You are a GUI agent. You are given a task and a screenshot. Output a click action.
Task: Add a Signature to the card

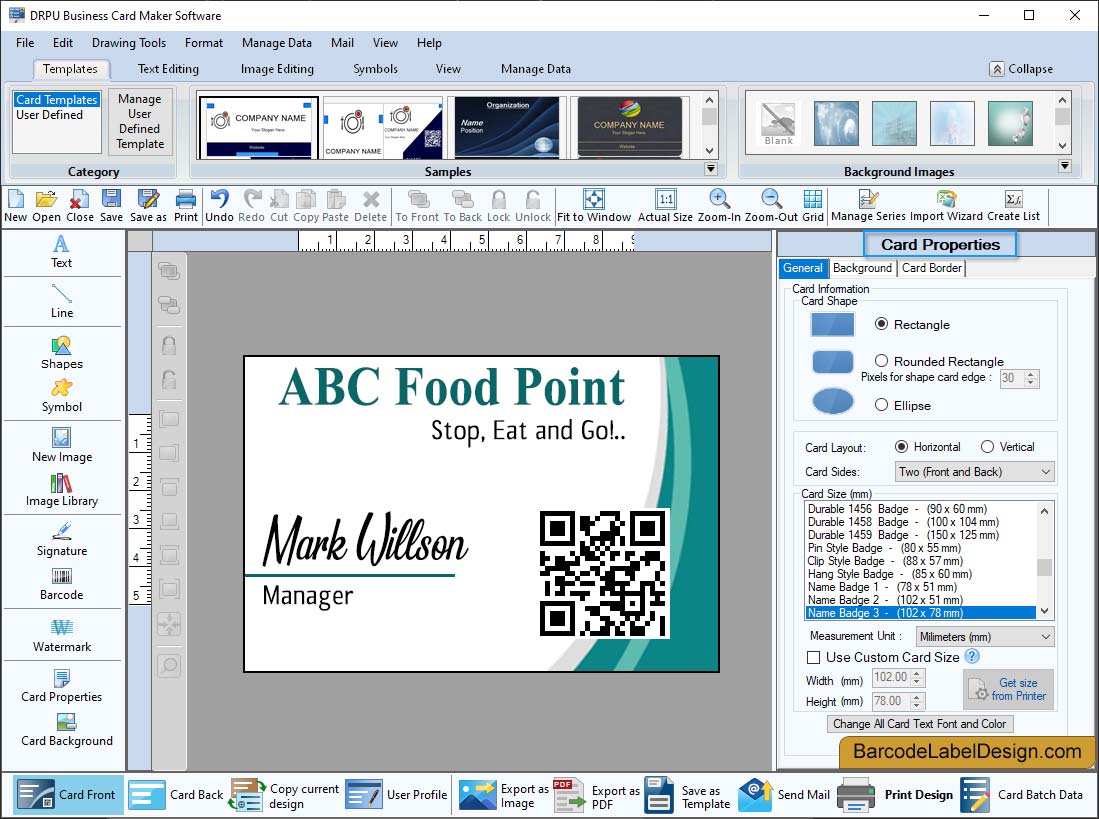tap(62, 539)
